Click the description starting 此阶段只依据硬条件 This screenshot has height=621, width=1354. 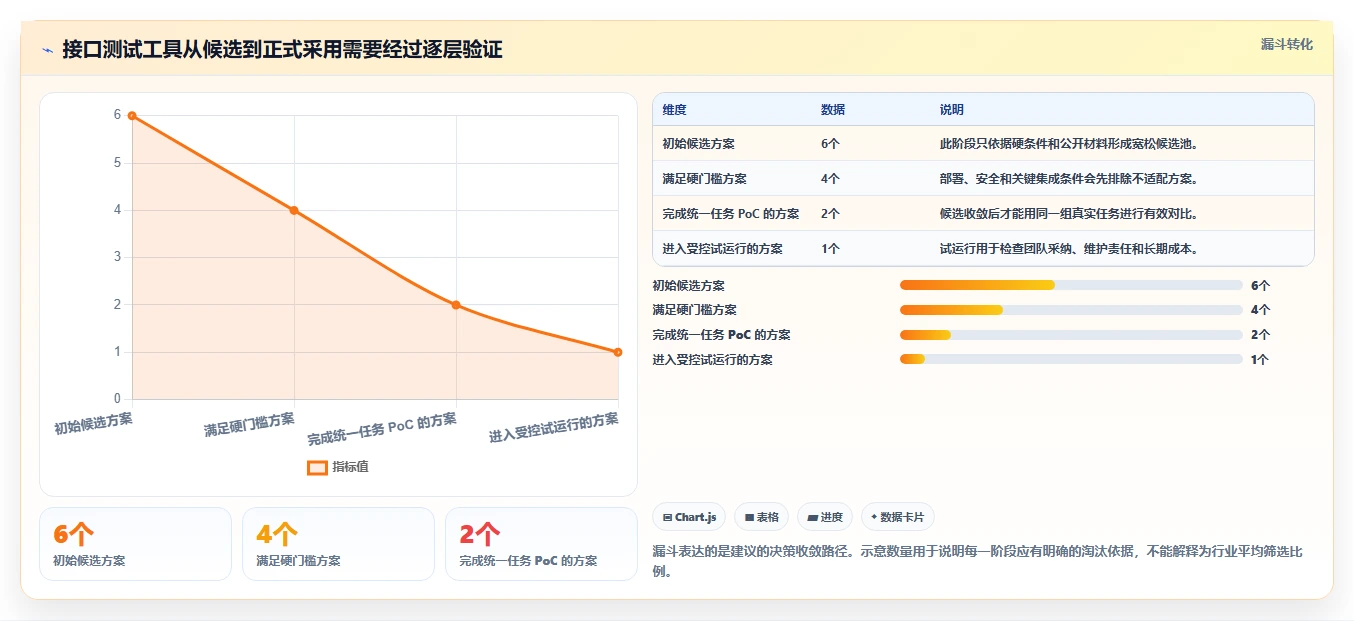click(x=1069, y=144)
